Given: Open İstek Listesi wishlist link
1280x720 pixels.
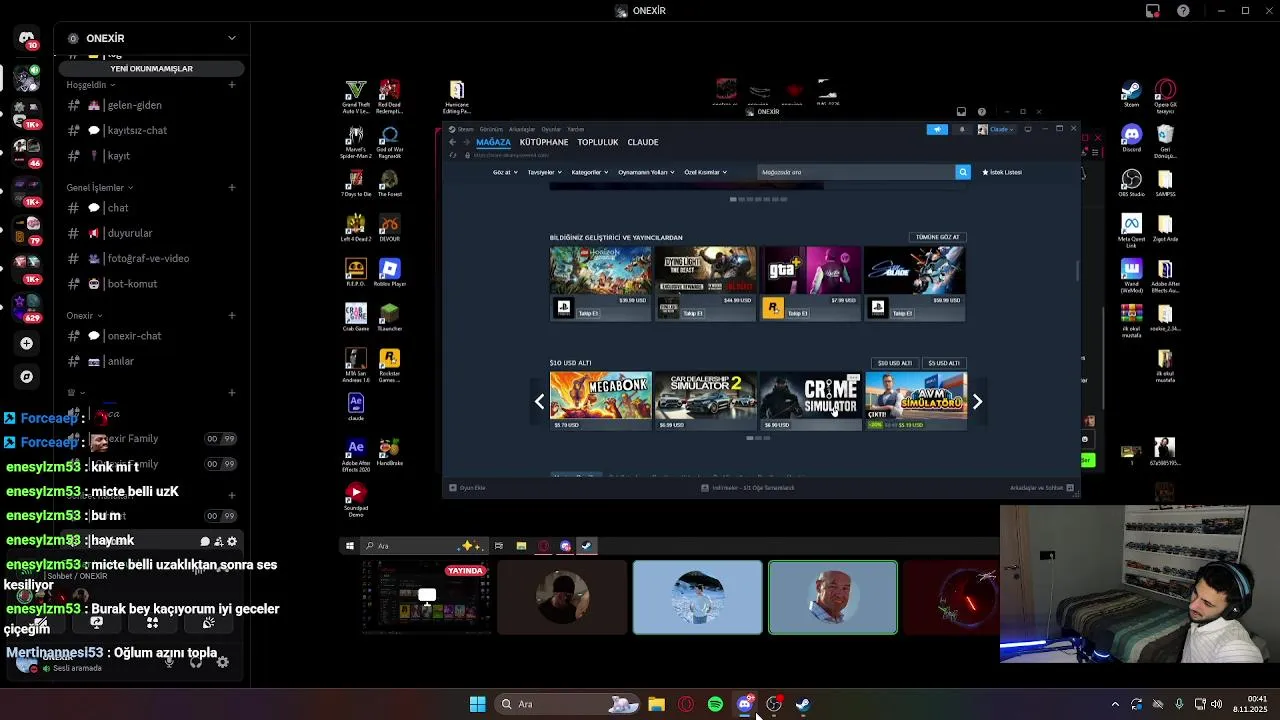Looking at the screenshot, I should click(x=1002, y=172).
